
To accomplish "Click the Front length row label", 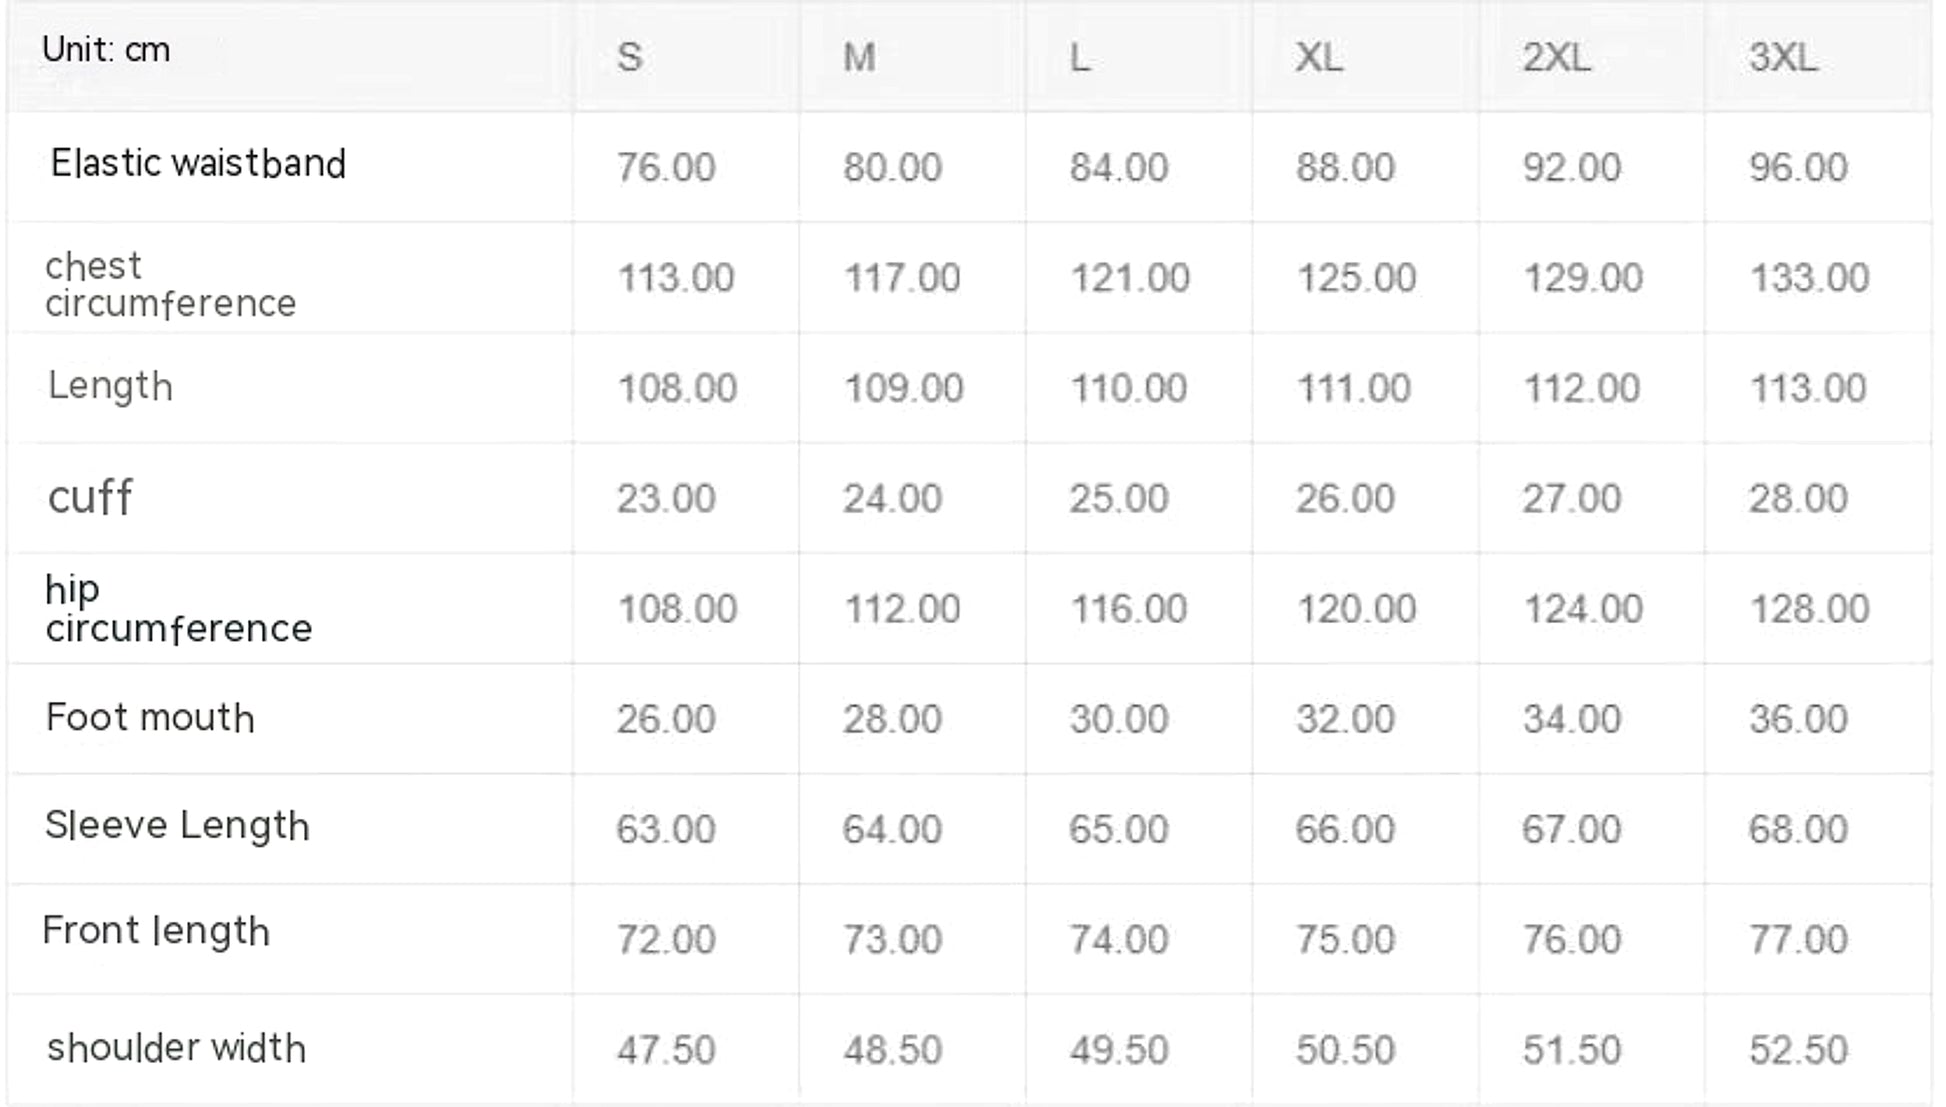I will pos(156,931).
